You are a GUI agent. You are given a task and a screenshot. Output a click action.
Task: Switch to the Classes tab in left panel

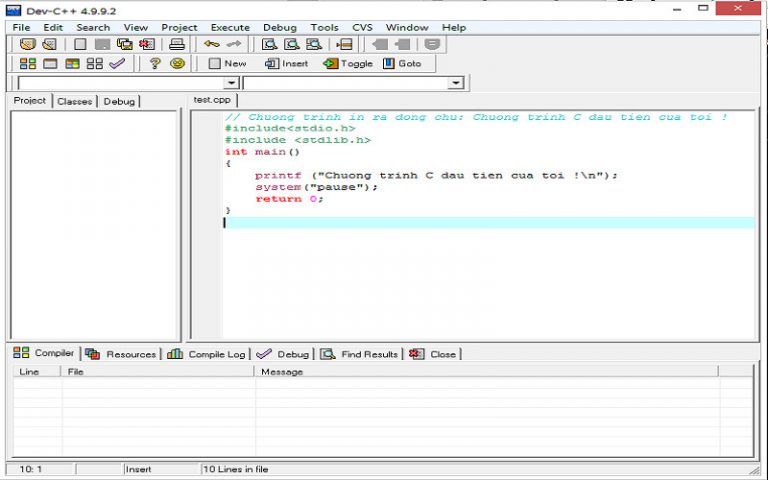point(74,101)
